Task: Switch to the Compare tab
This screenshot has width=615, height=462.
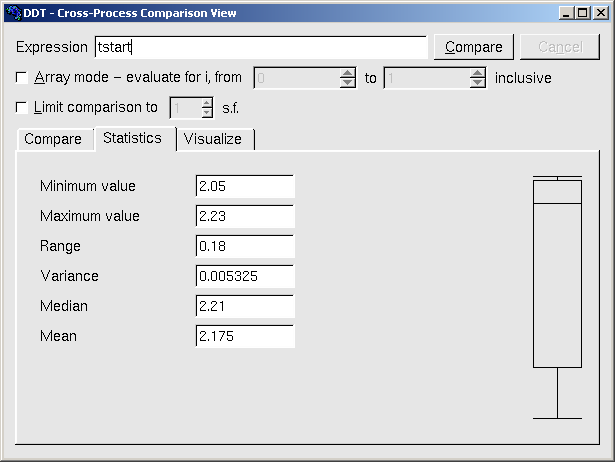Action: click(53, 139)
